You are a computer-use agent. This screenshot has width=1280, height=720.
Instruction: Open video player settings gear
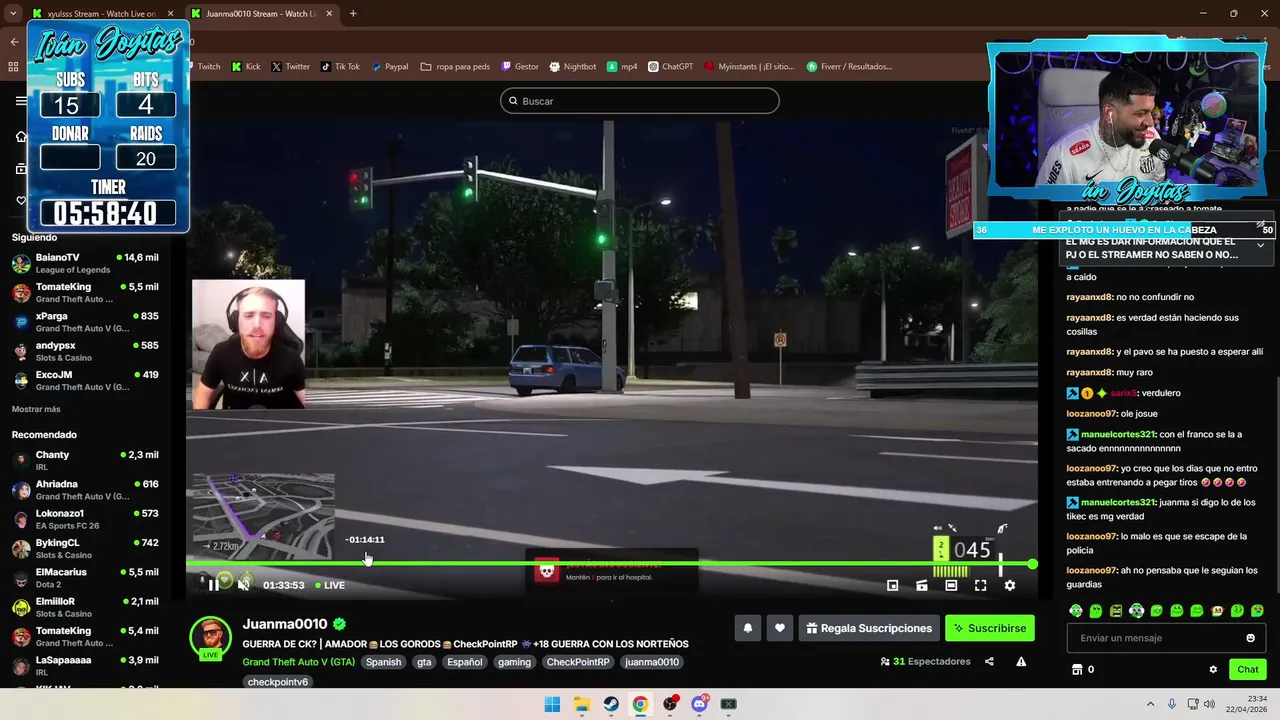point(1010,585)
